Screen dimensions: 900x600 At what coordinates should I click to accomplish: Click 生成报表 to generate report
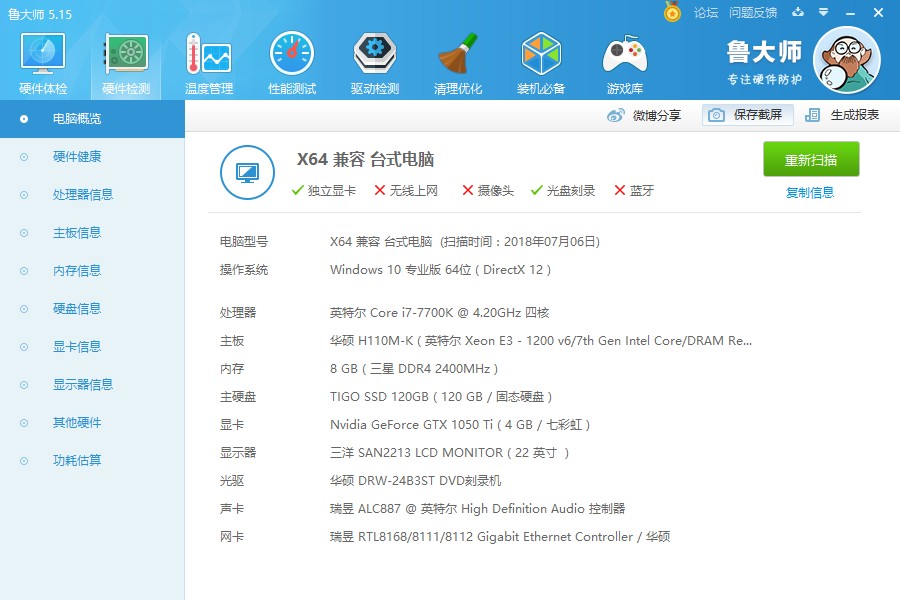click(x=843, y=115)
